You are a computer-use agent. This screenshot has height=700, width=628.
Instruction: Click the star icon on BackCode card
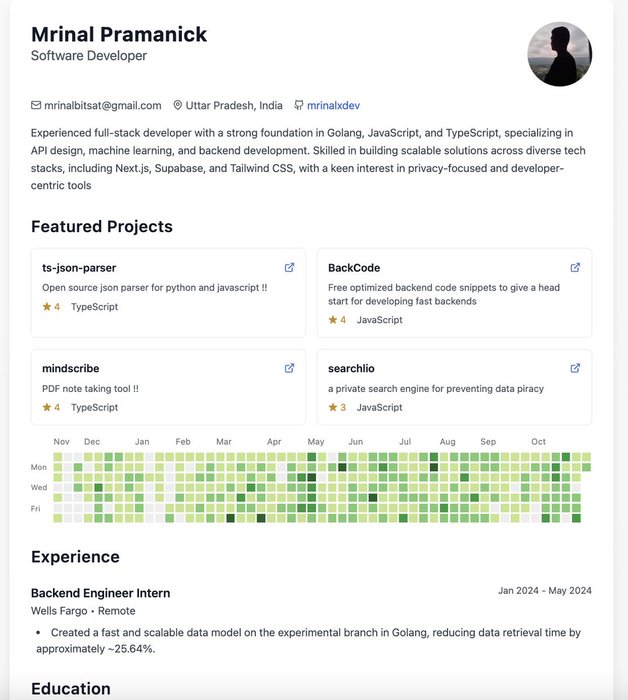coord(333,320)
